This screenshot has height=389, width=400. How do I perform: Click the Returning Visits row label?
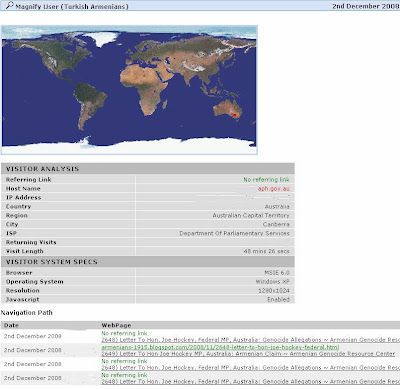[31, 242]
